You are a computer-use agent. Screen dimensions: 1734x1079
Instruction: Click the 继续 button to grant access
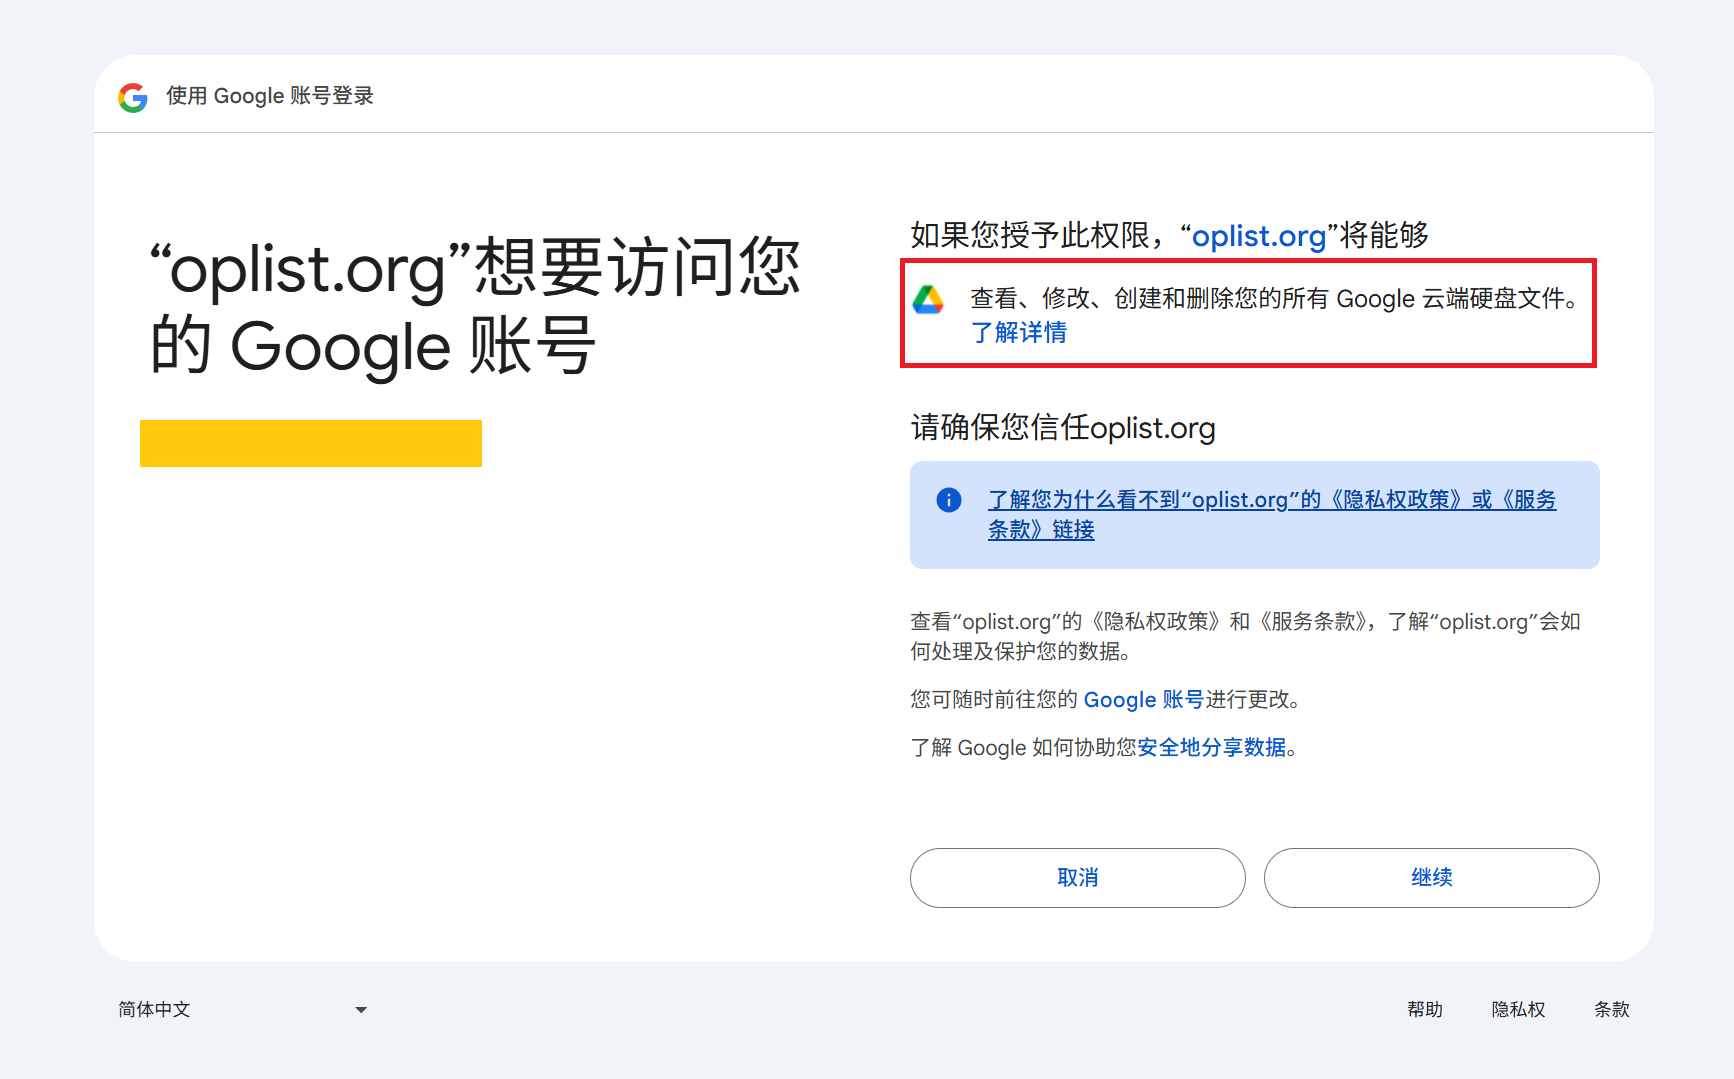pyautogui.click(x=1432, y=877)
